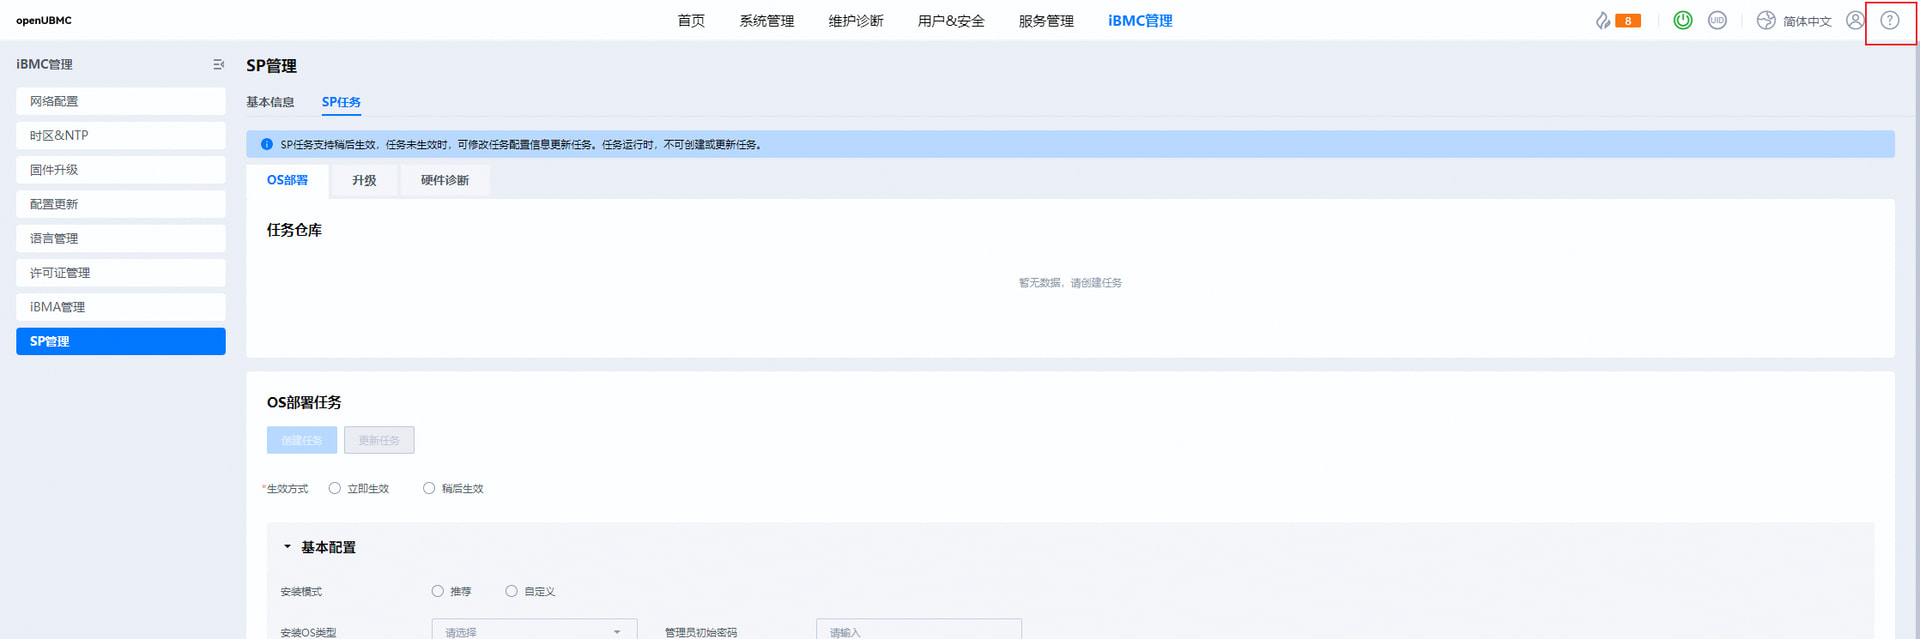Click the green power status icon
Viewport: 1920px width, 639px height.
[1683, 21]
